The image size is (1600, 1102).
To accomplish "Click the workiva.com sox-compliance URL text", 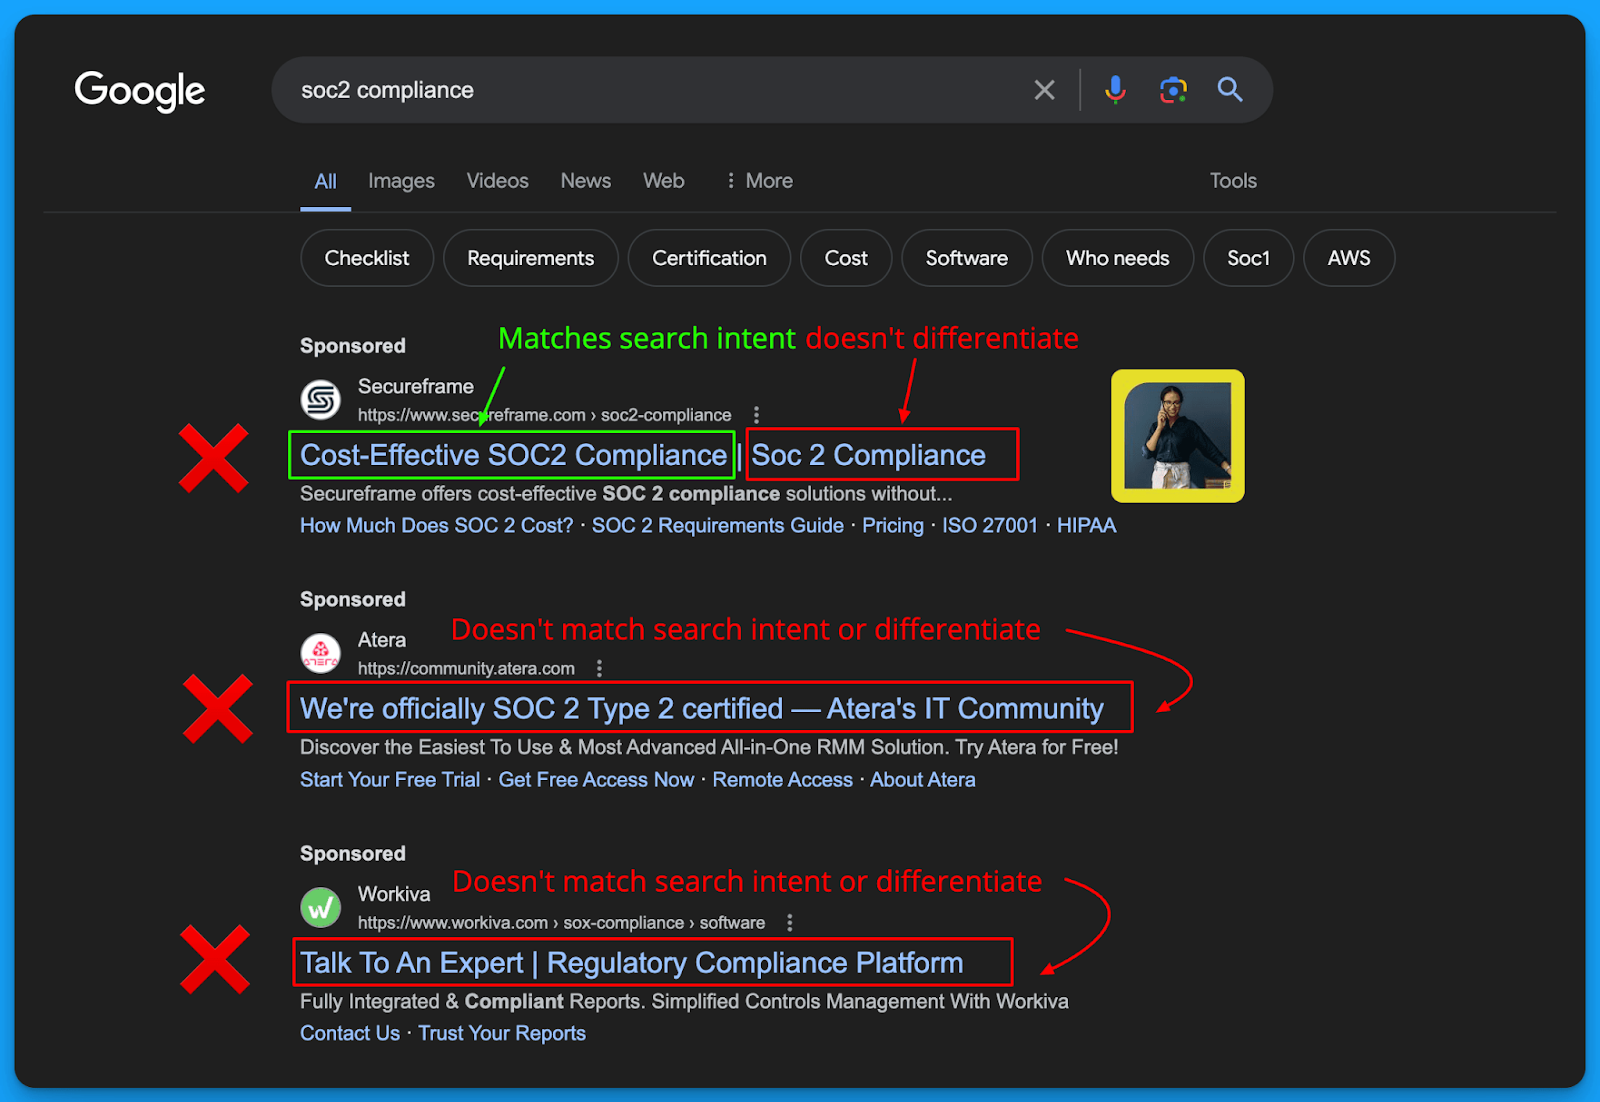I will tap(561, 923).
